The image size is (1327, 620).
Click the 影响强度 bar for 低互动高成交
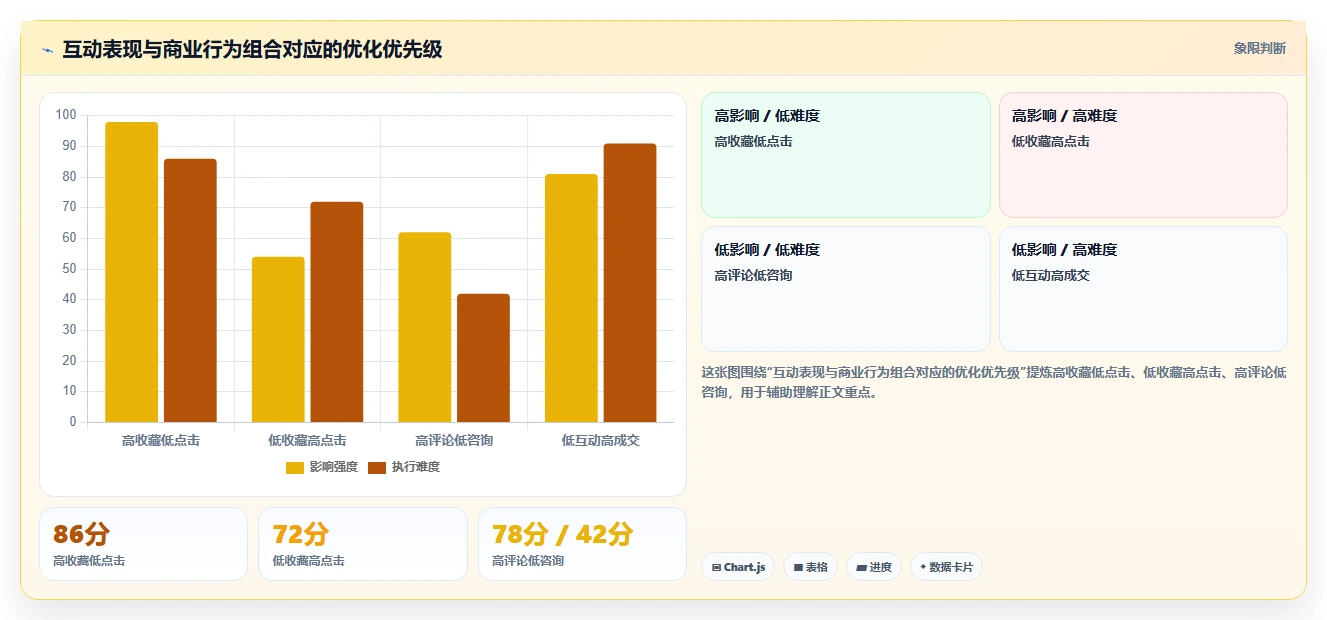(571, 298)
